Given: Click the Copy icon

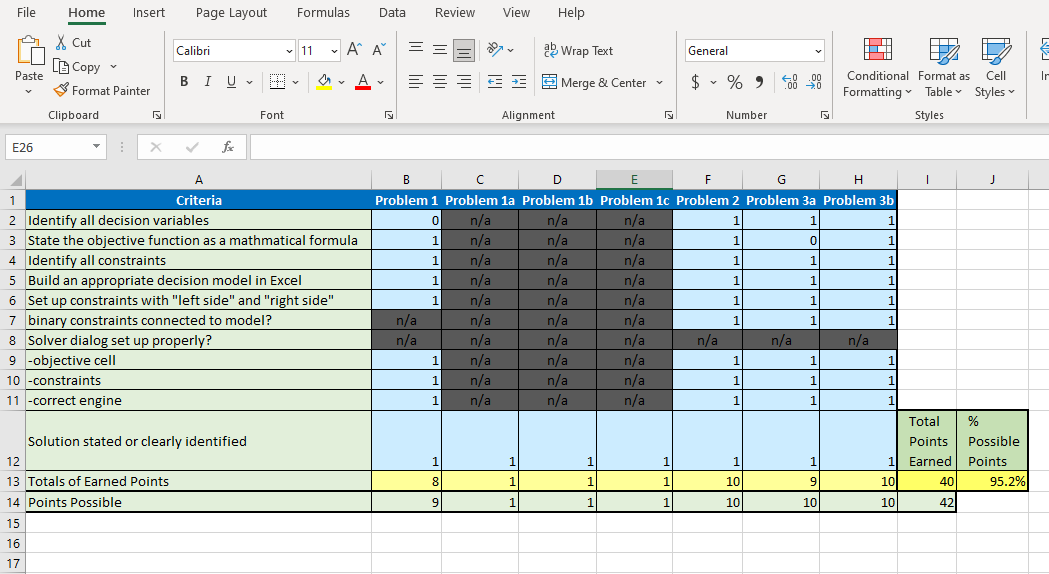Looking at the screenshot, I should click(x=61, y=66).
